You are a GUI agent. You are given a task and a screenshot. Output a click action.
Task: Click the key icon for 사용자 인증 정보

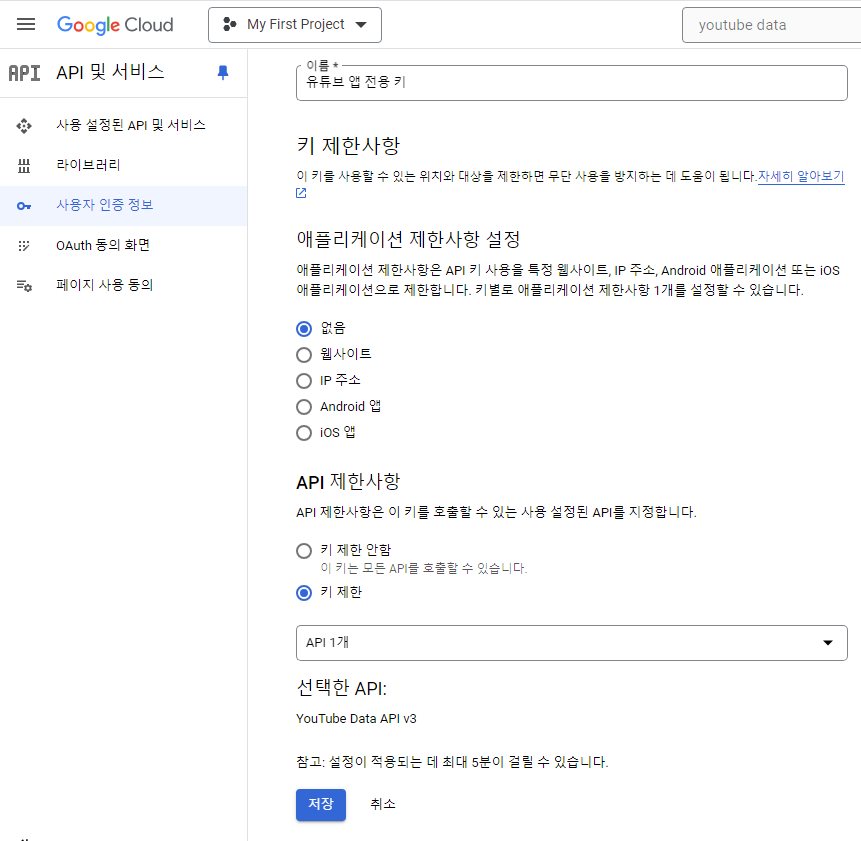pyautogui.click(x=24, y=206)
